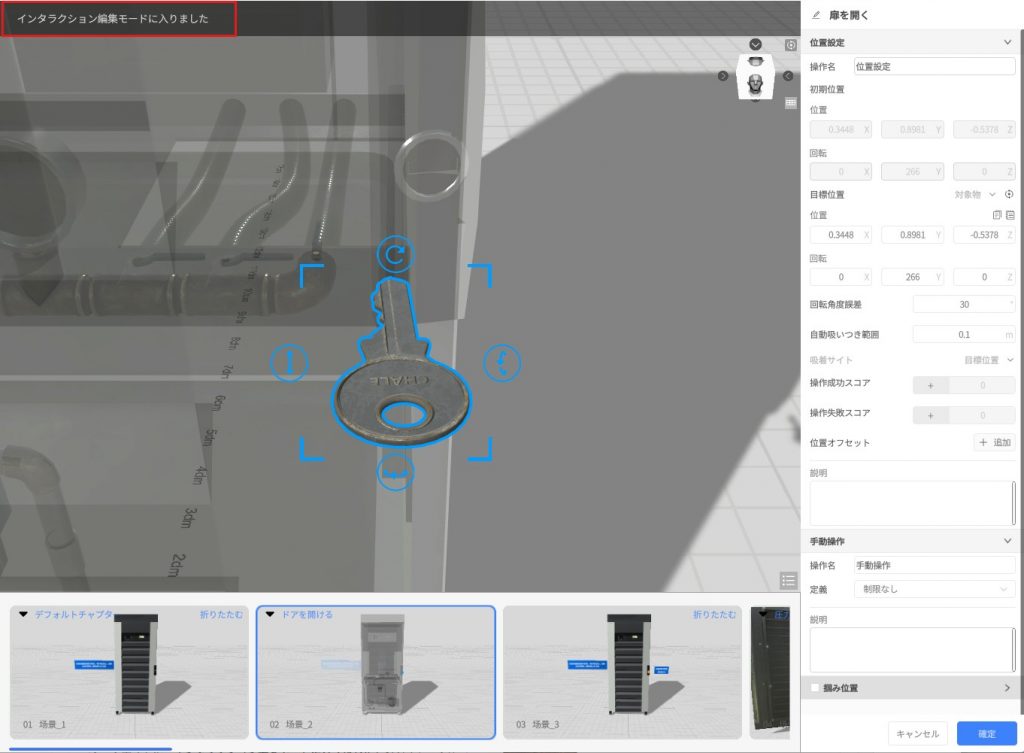Click the copy position icon above target fields

tap(996, 215)
